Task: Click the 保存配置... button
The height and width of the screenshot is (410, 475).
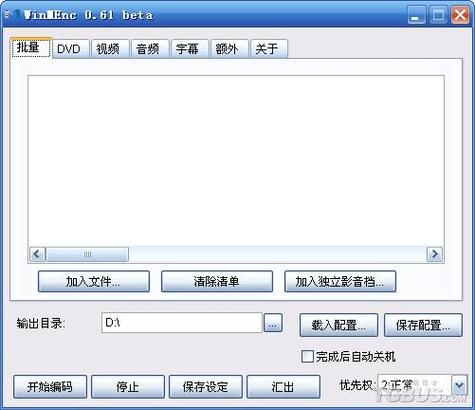Action: click(423, 325)
